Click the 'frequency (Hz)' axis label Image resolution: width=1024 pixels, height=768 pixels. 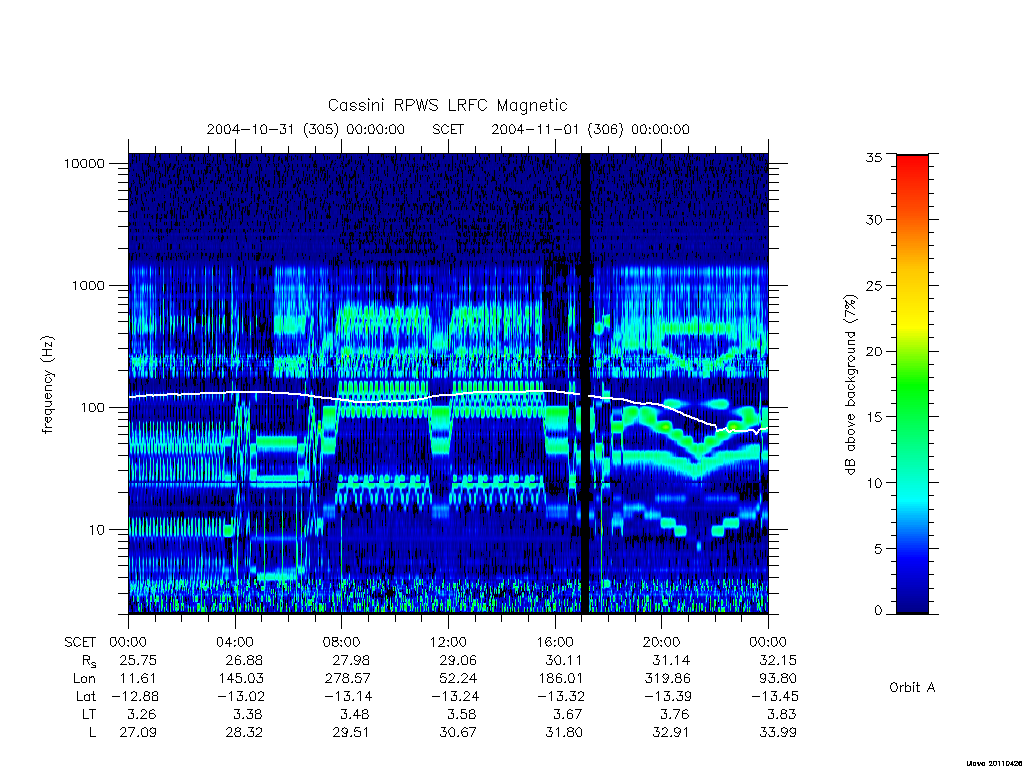pyautogui.click(x=47, y=384)
